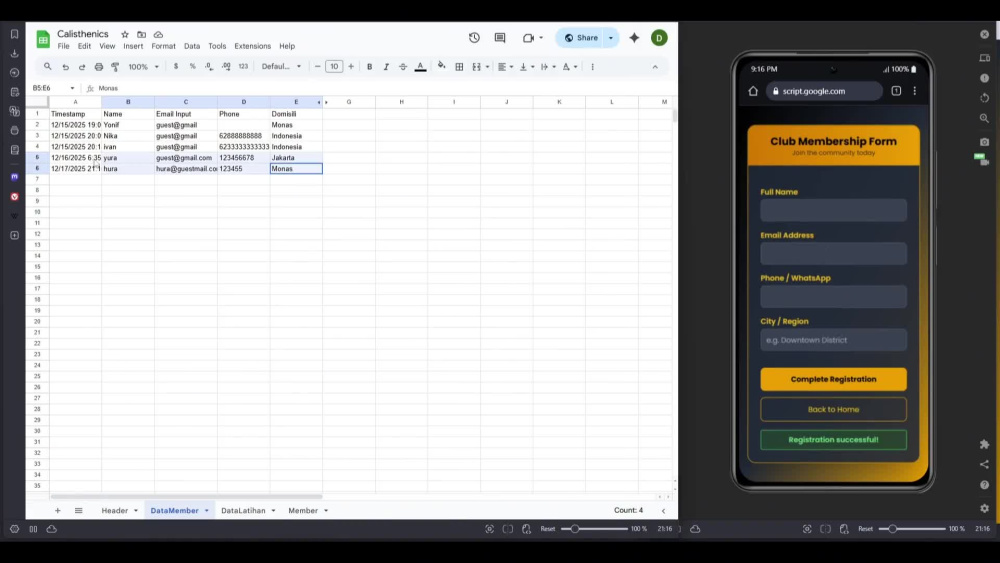
Task: Format as currency with dollar icon
Action: 176,66
